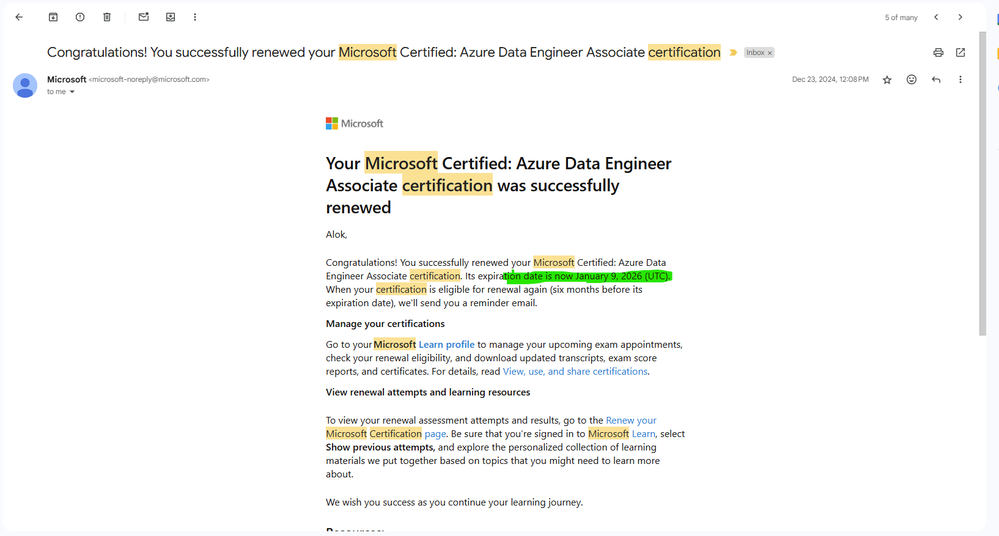999x536 pixels.
Task: Open email in a new window
Action: tap(960, 52)
